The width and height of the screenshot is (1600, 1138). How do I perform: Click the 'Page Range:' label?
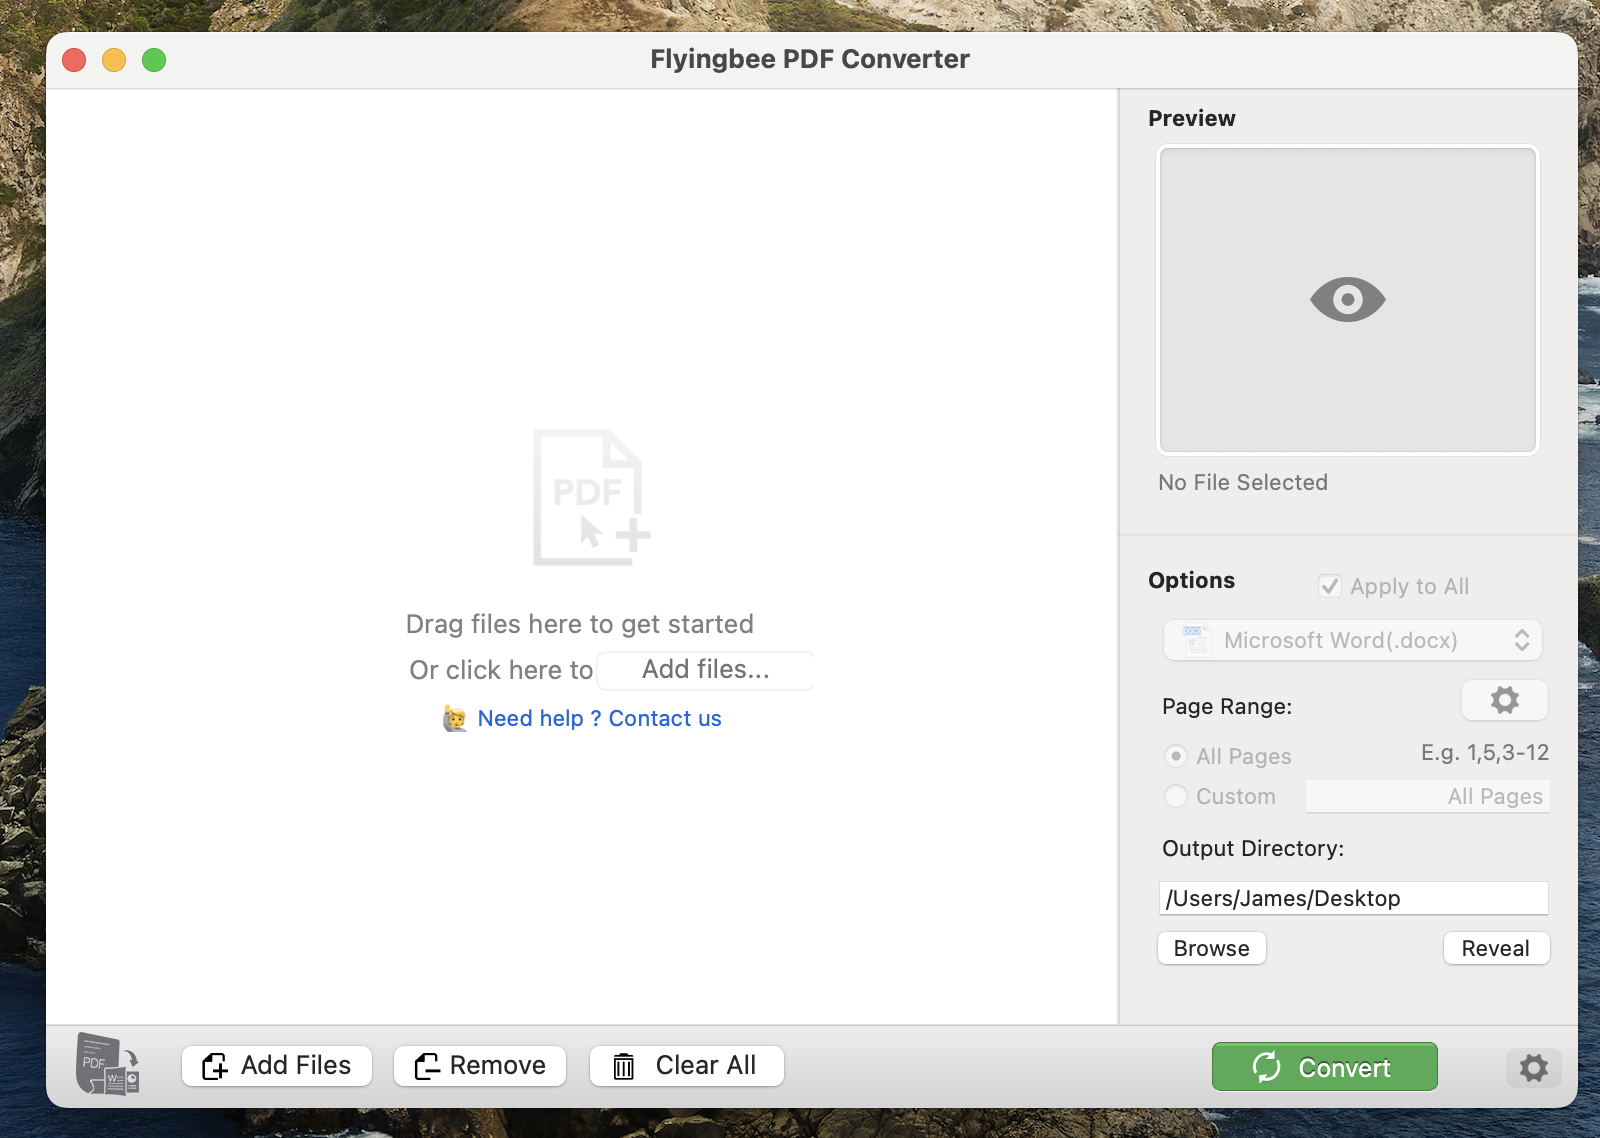1227,706
